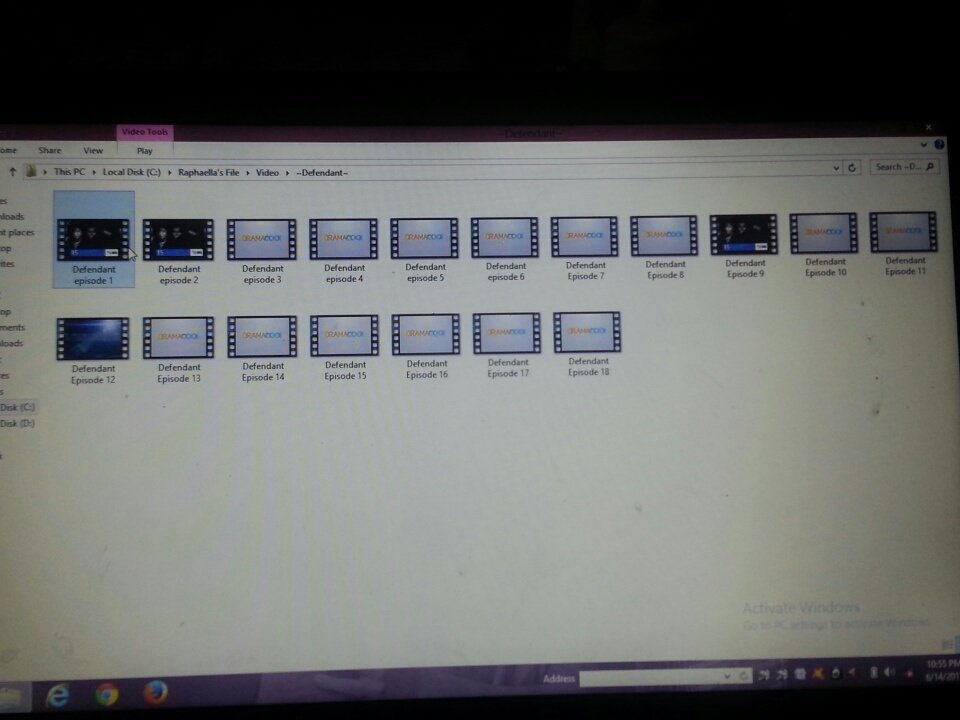Open Recent places in navigation pane

17,233
